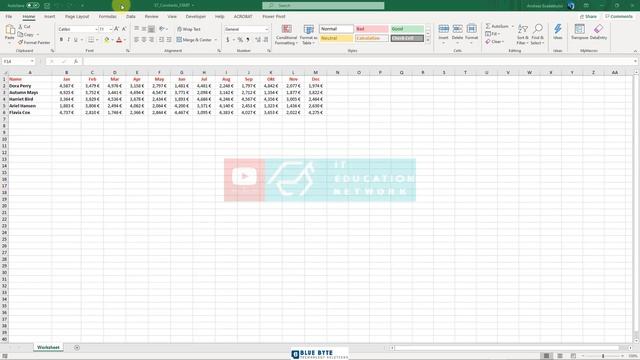Viewport: 640px width, 360px height.
Task: Click the Accounting Number Format currency icon
Action: 228,40
